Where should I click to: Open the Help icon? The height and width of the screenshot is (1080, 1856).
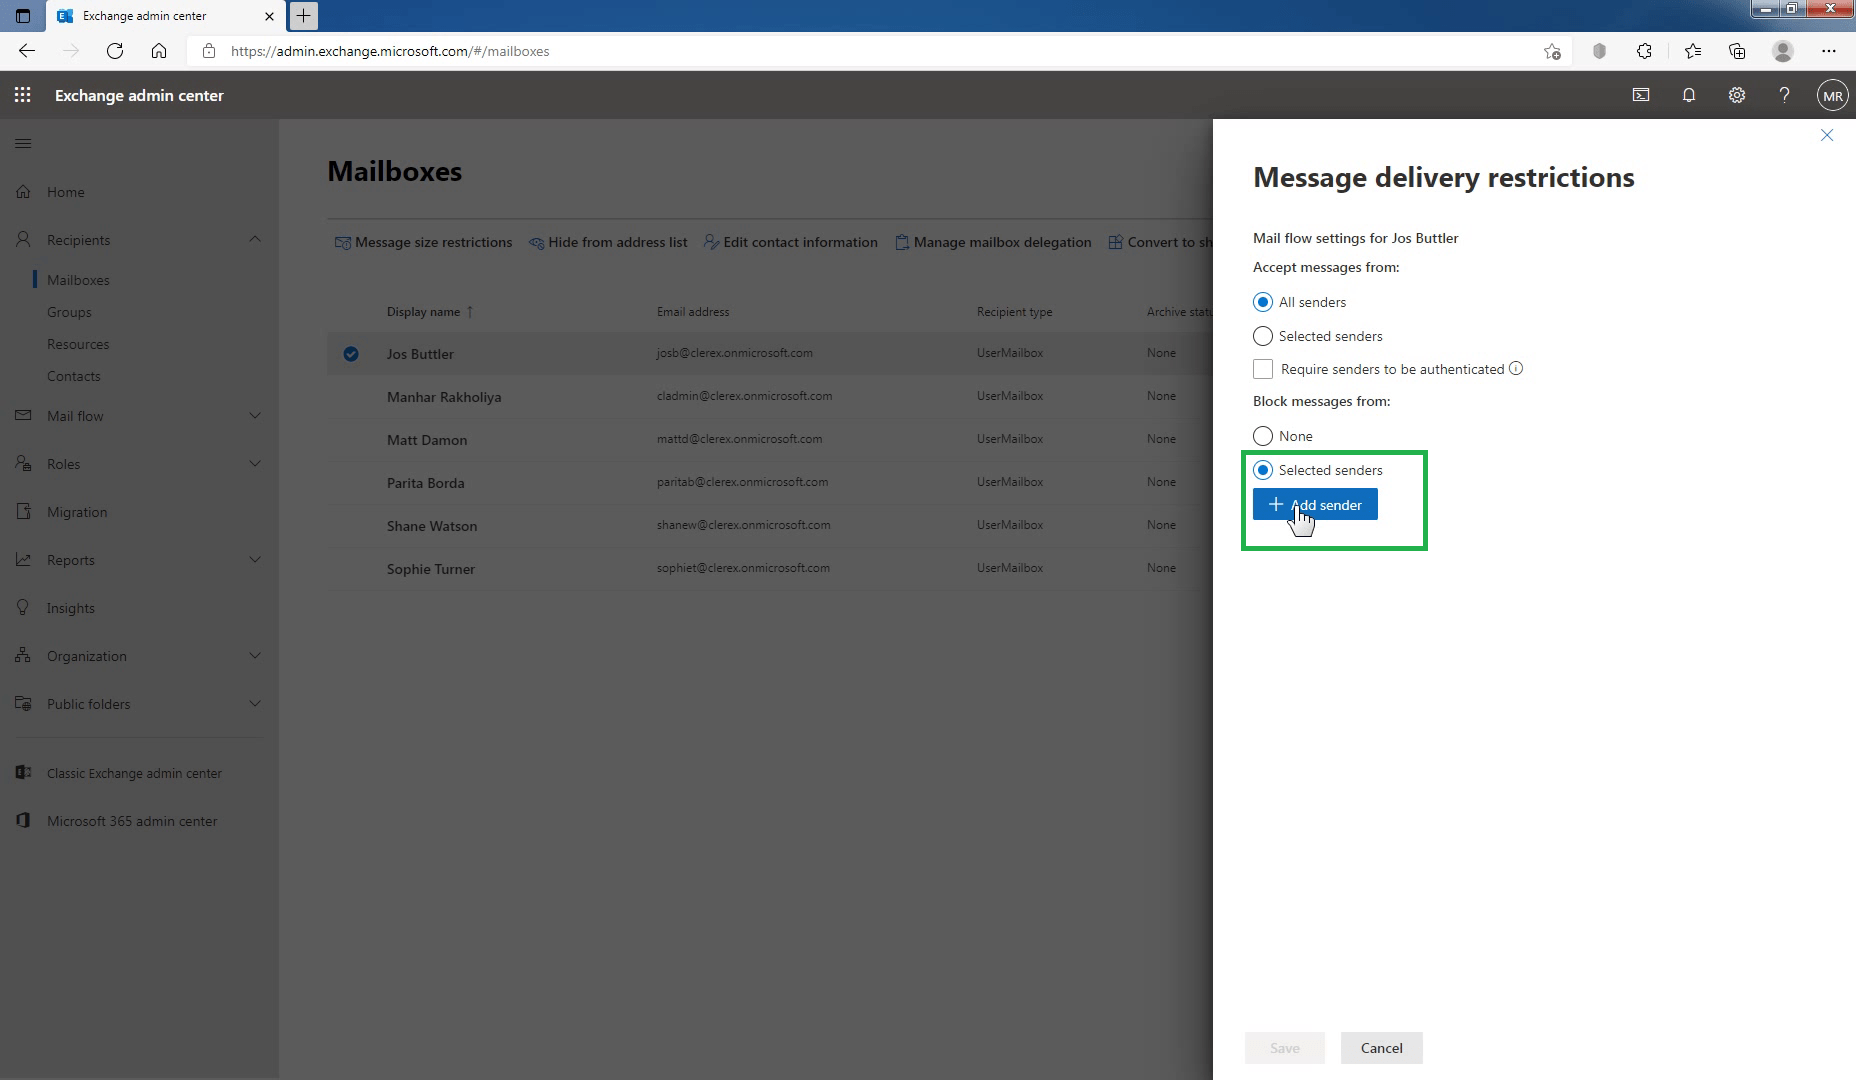click(x=1785, y=95)
